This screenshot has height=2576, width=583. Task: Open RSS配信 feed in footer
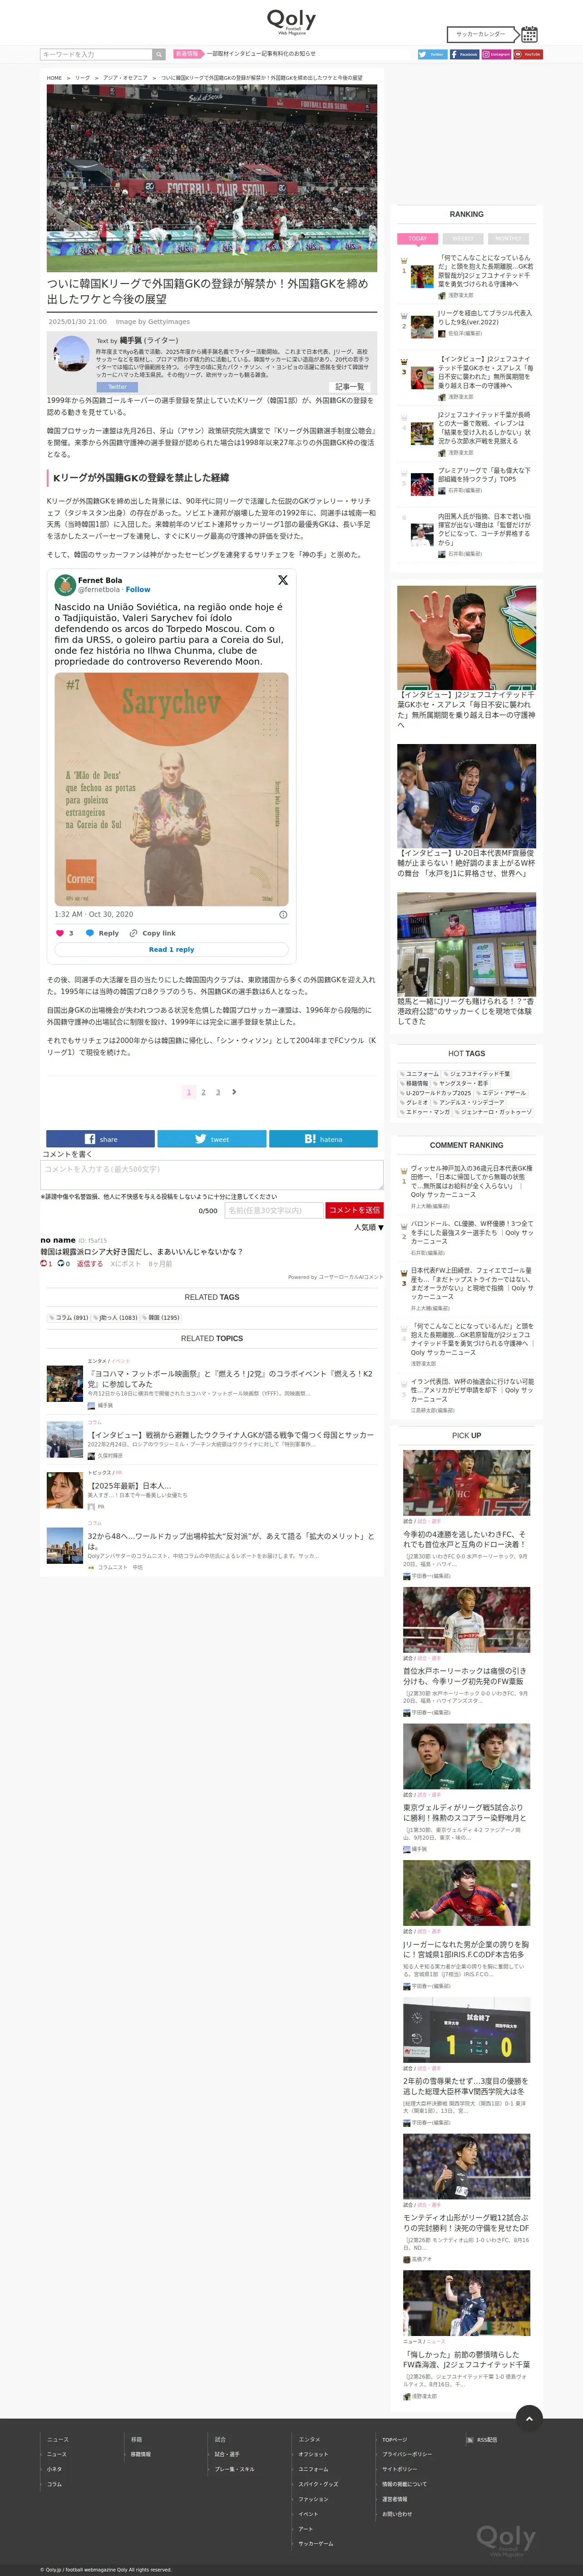click(482, 2439)
